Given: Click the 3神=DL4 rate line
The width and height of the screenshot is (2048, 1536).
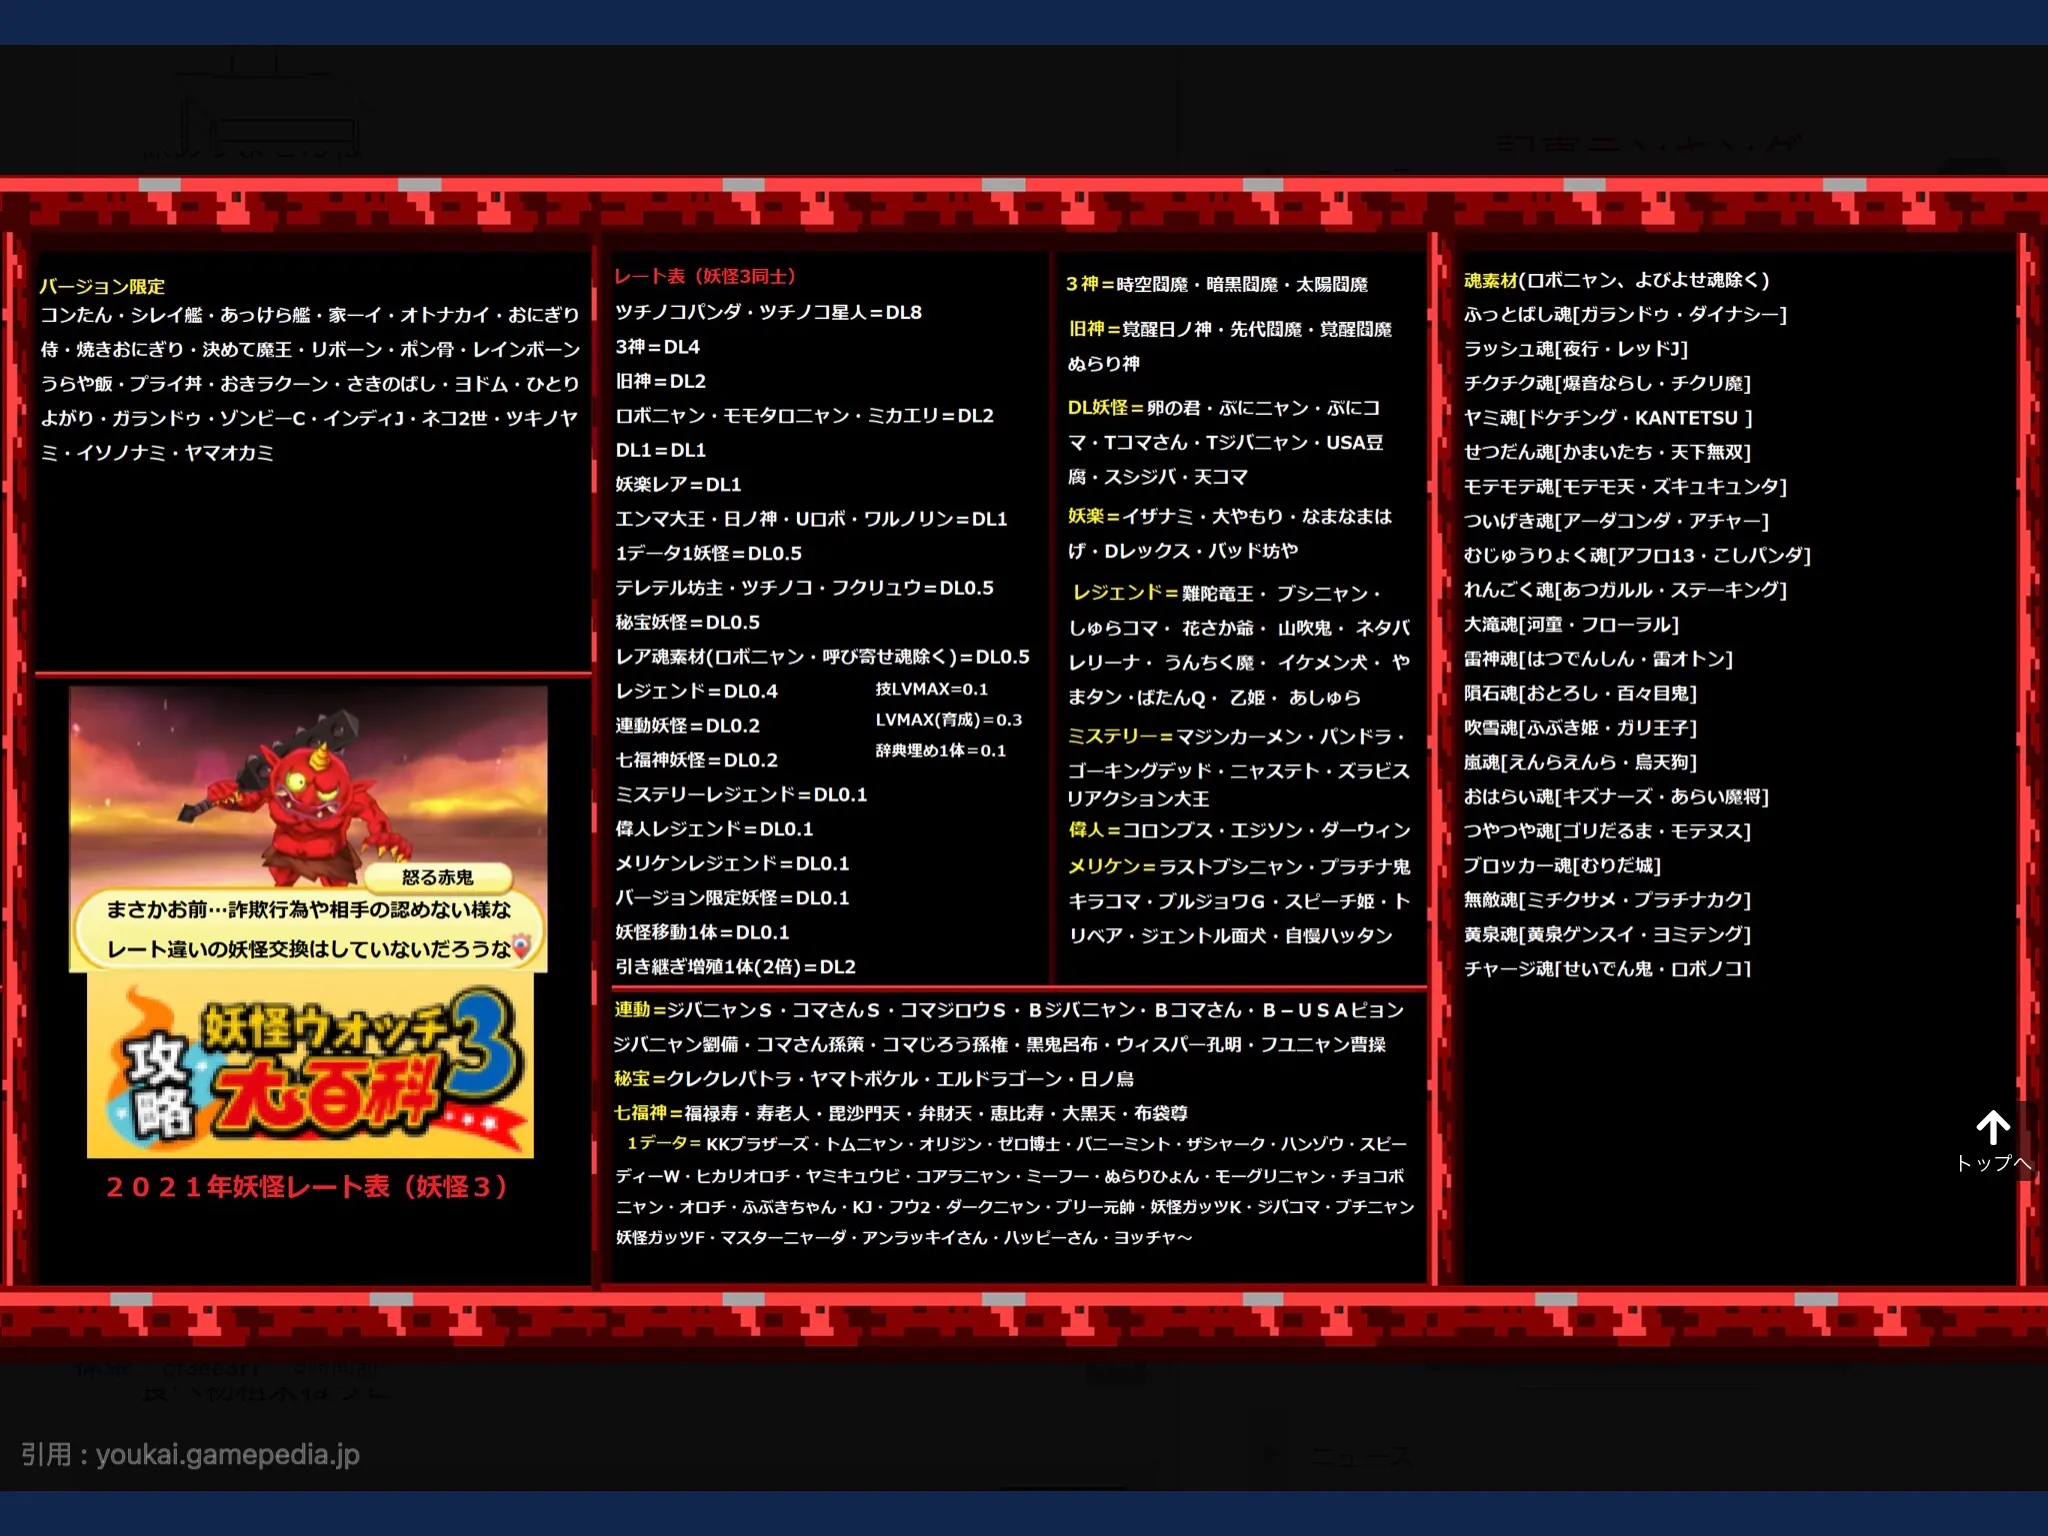Looking at the screenshot, I should 657,347.
